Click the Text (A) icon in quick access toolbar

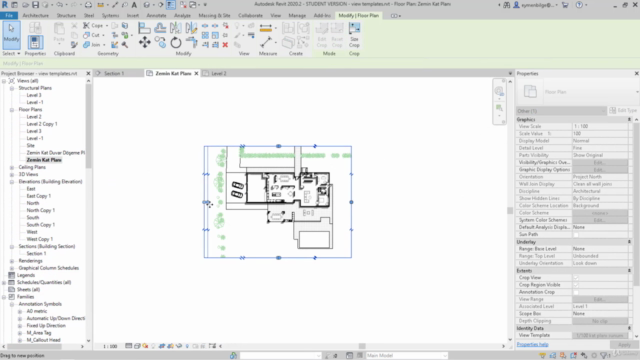[134, 5]
